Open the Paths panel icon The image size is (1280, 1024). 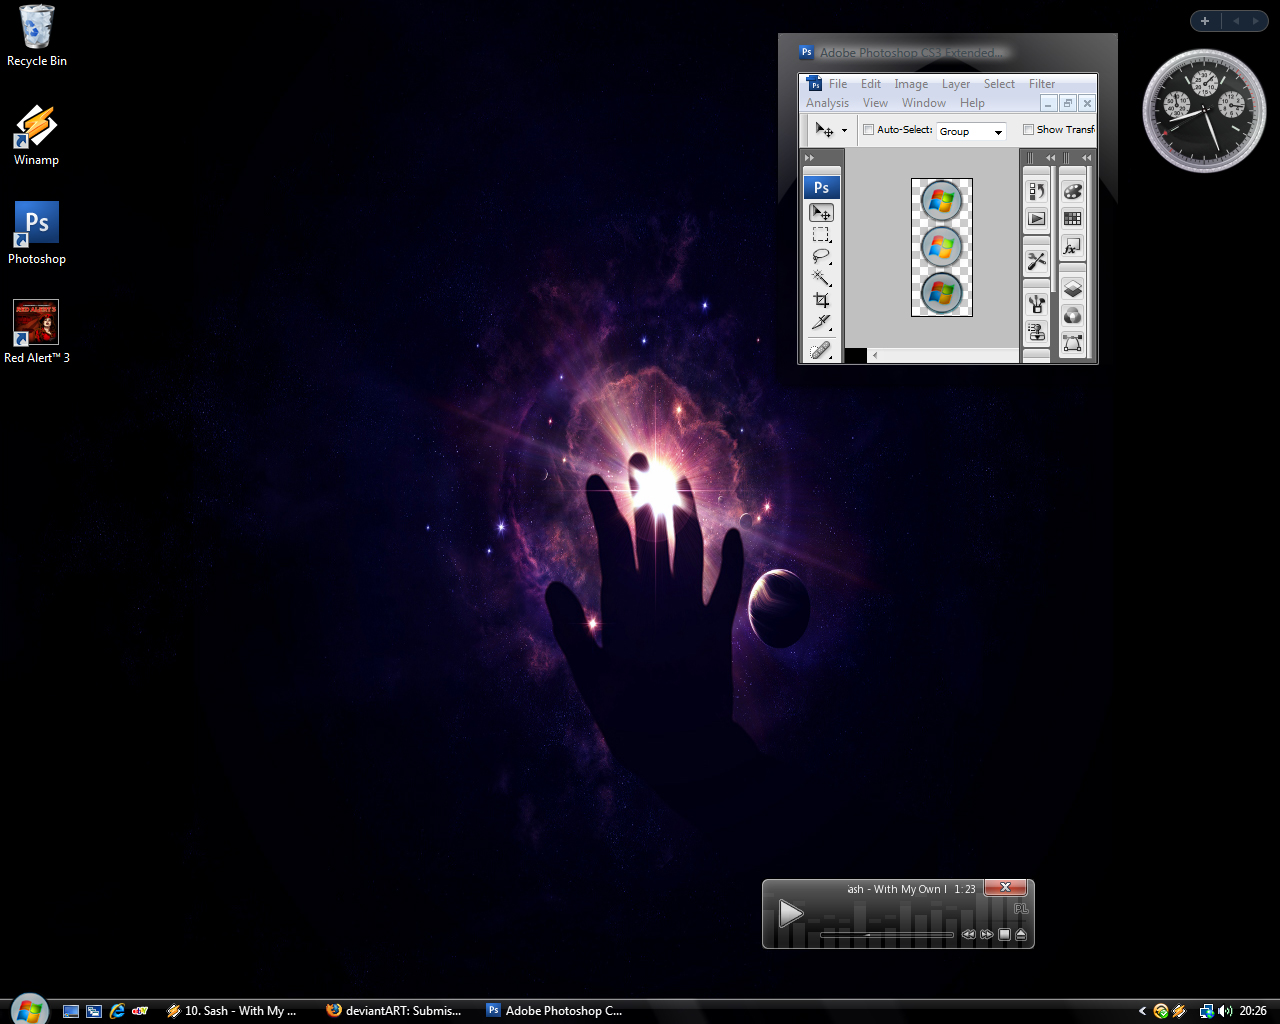[x=1072, y=343]
